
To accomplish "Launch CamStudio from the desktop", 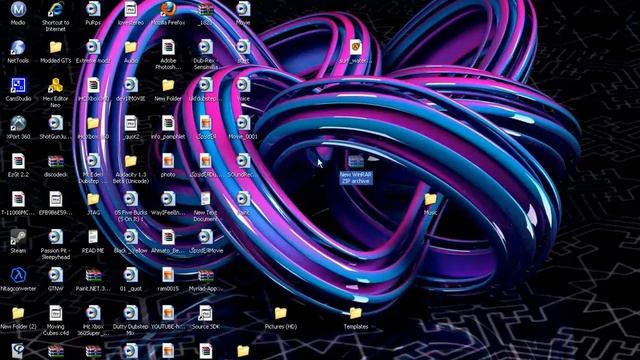I will [x=18, y=85].
